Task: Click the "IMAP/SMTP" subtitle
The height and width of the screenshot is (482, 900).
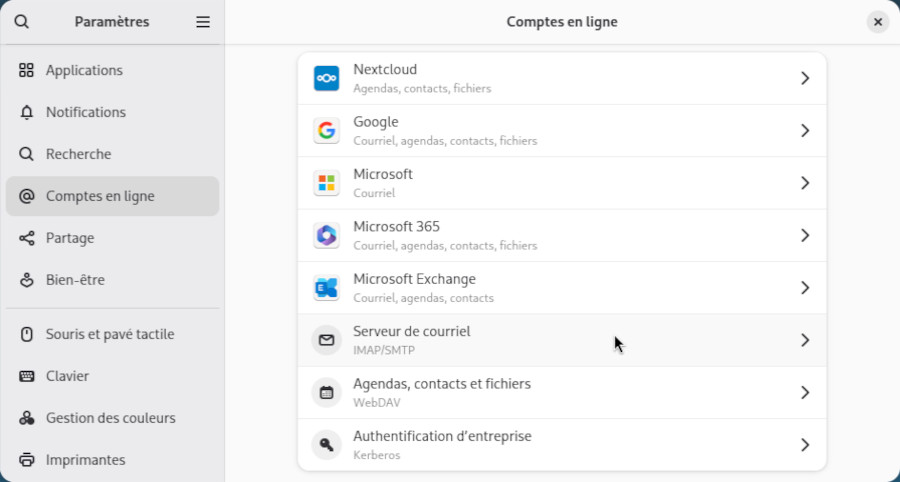Action: [x=384, y=350]
